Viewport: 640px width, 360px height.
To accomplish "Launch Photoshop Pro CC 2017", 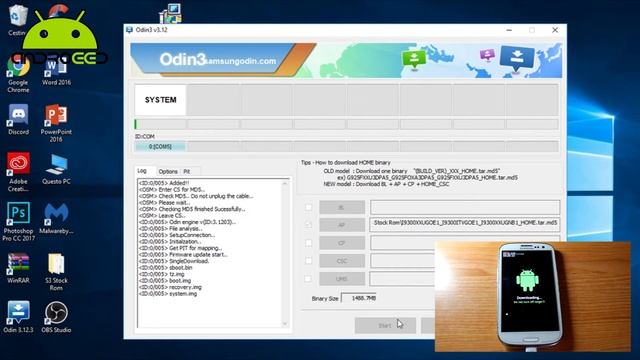I will click(18, 221).
